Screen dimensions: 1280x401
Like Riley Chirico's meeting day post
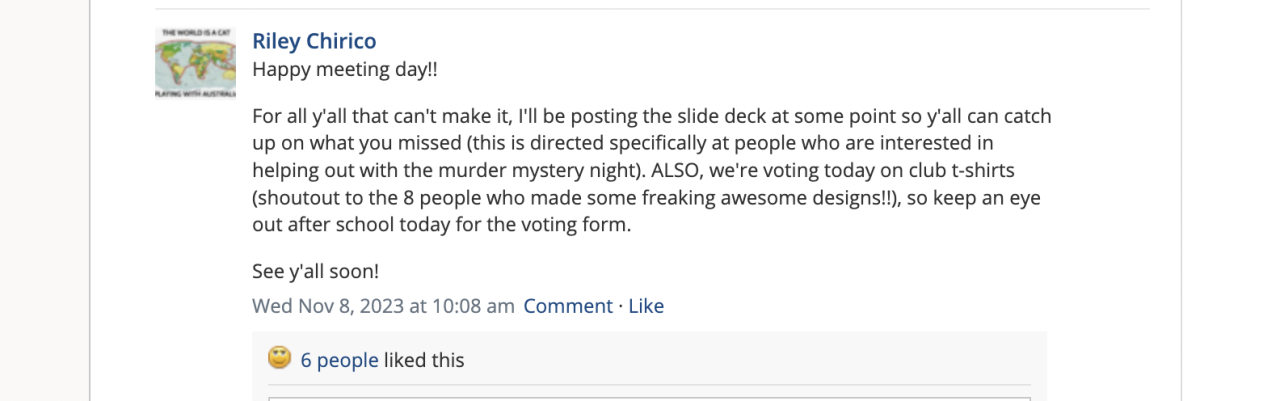tap(646, 306)
